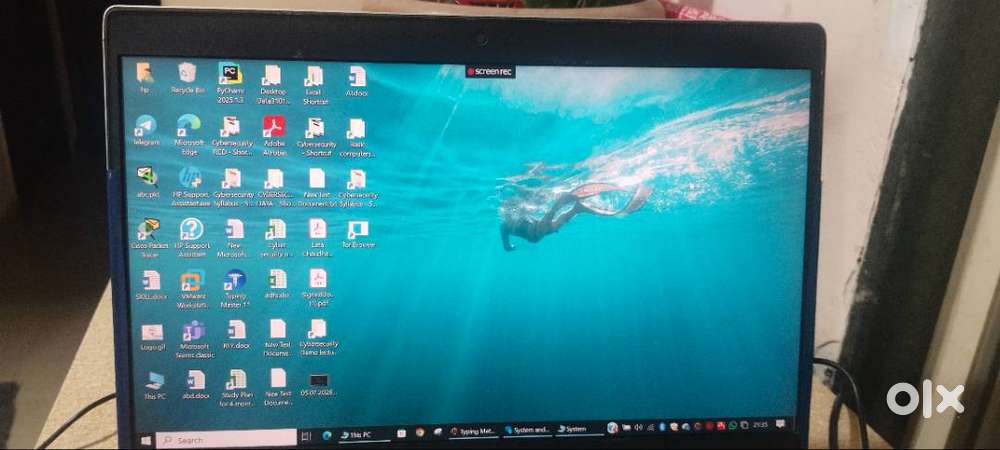Viewport: 1000px width, 450px height.
Task: Launch VMware Workstation shortcut
Action: click(193, 289)
